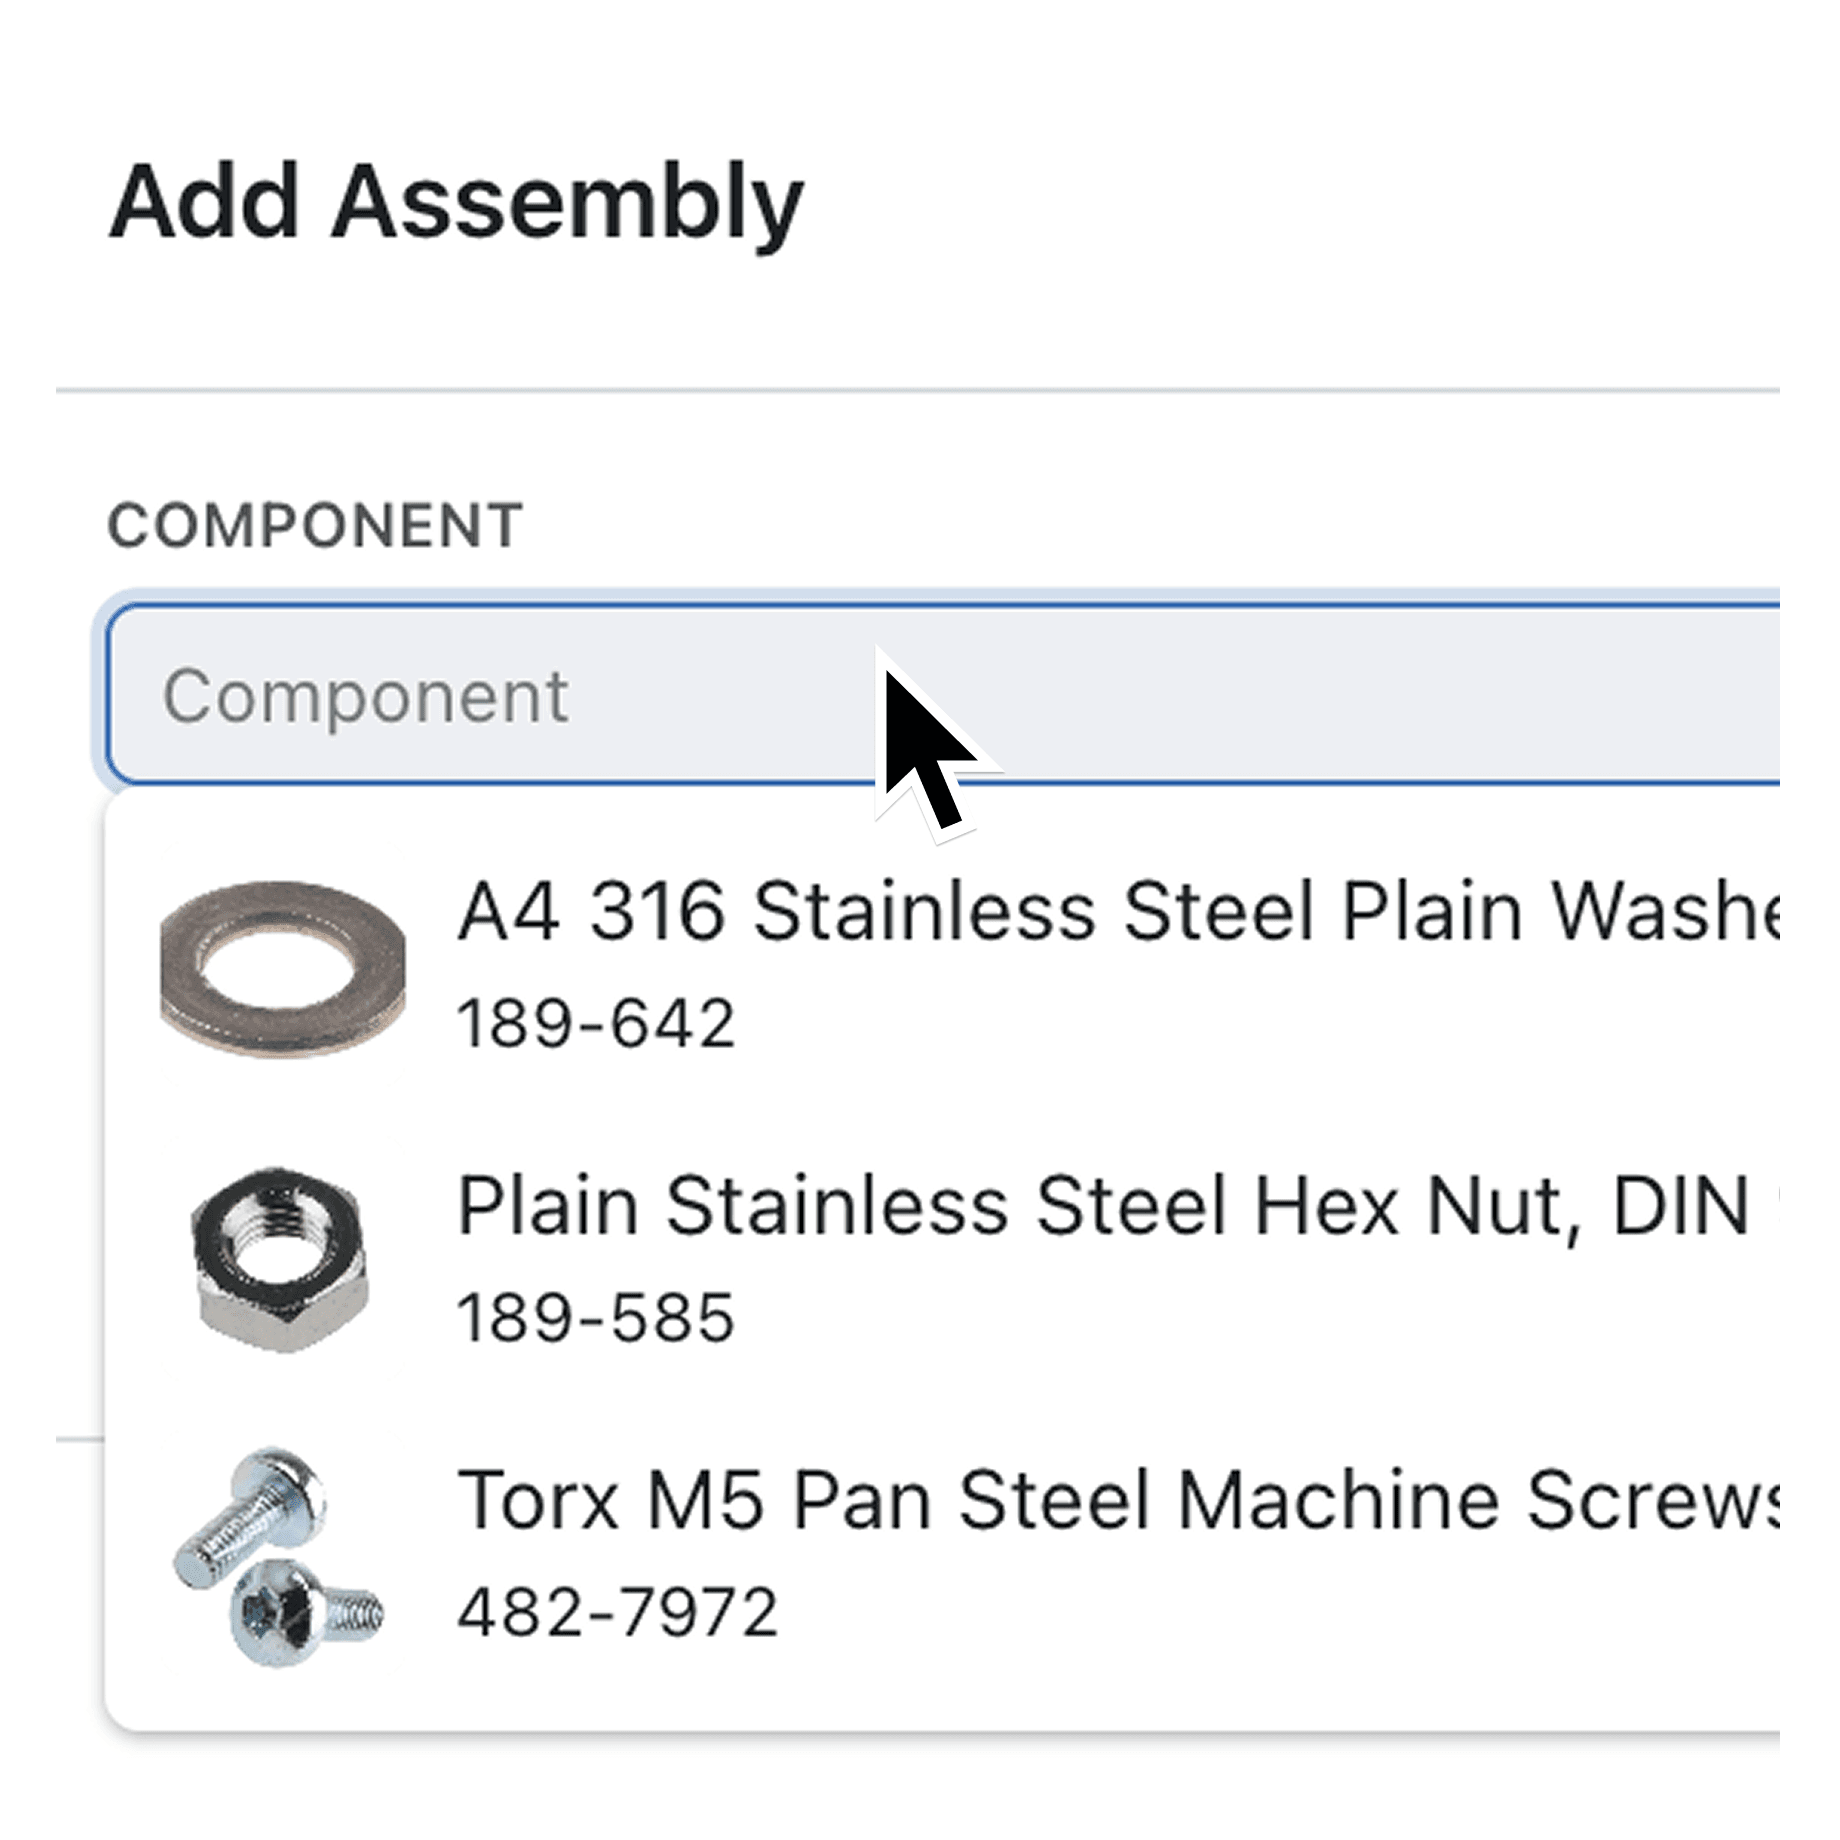Image resolution: width=1840 pixels, height=1840 pixels.
Task: Click the Component placeholder text
Action: [x=366, y=697]
